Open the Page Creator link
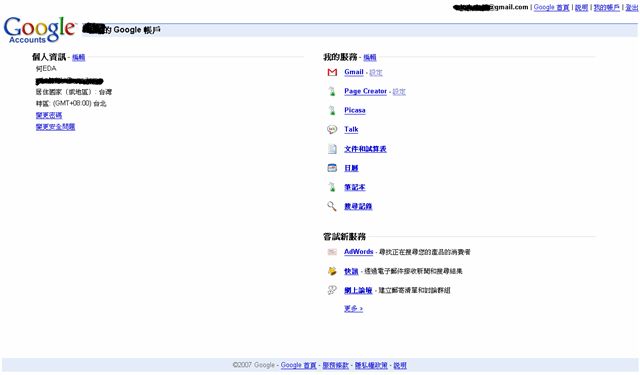This screenshot has width=640, height=375. (366, 91)
